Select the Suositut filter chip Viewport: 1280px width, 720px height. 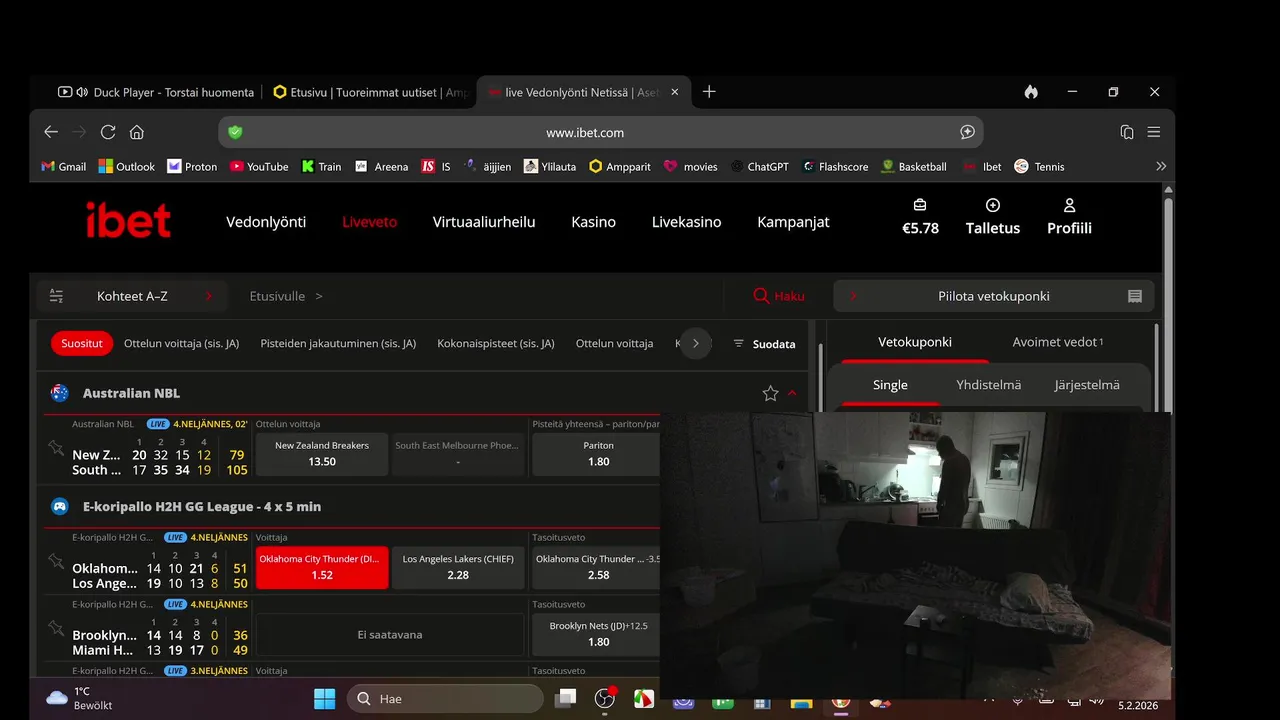click(x=82, y=343)
